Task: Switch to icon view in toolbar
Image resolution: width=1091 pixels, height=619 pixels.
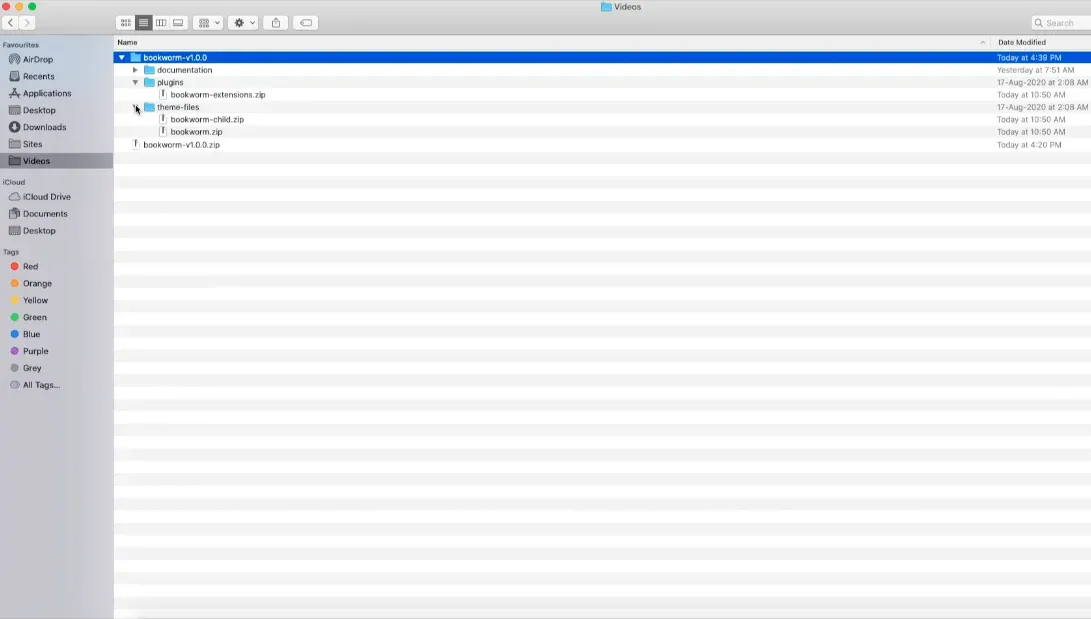Action: click(x=125, y=23)
